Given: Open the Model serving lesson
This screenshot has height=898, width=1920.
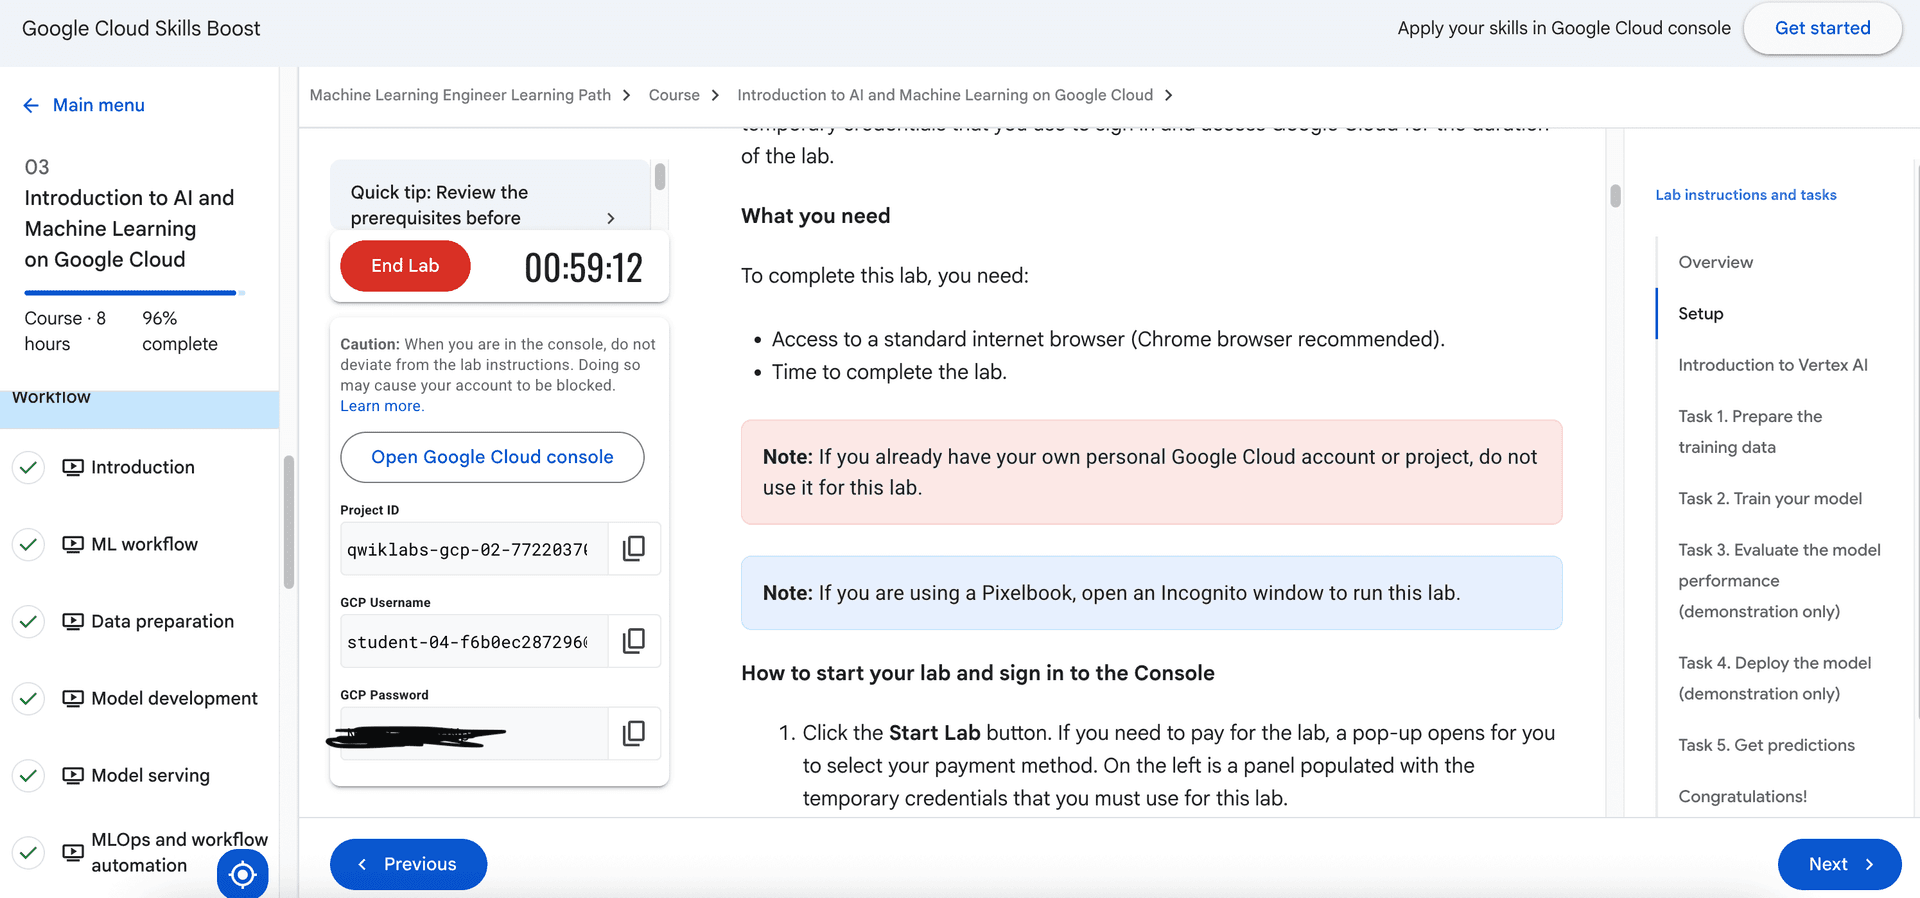Looking at the screenshot, I should coord(150,775).
